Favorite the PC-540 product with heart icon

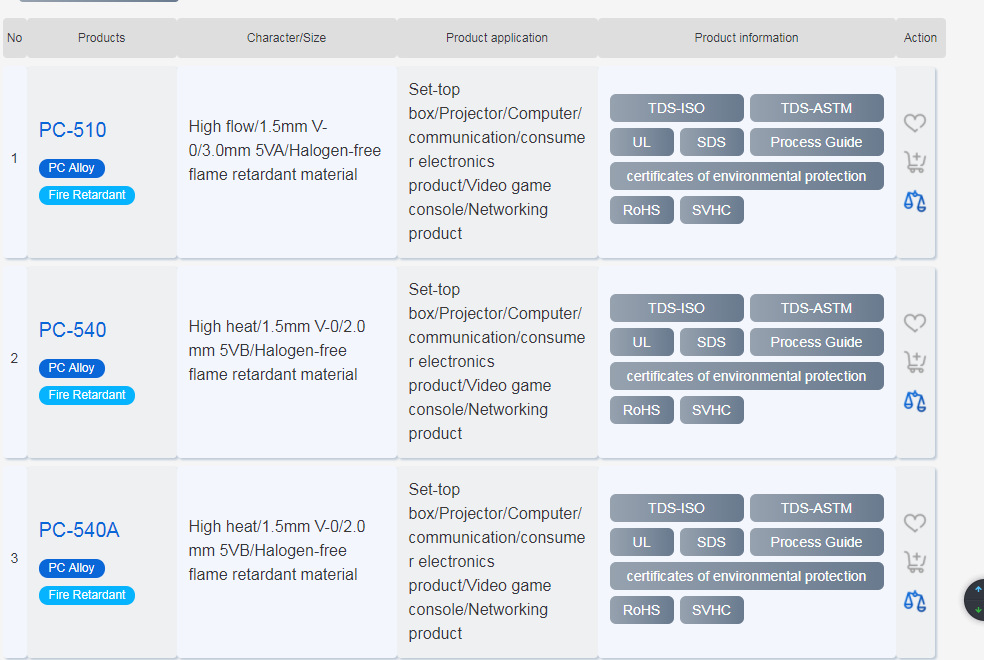(915, 323)
